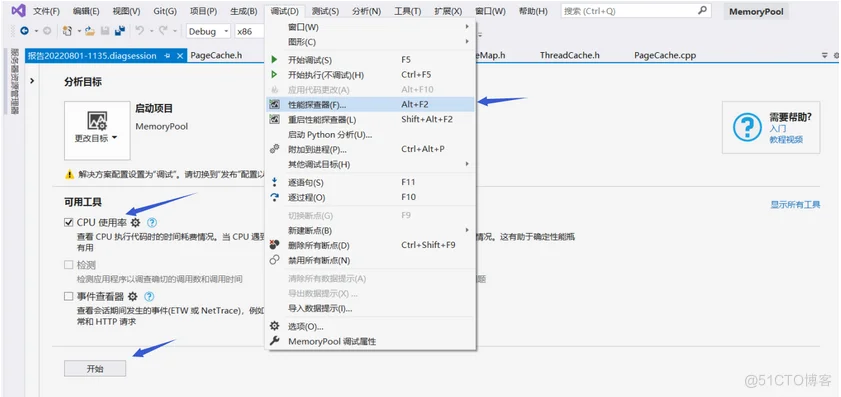Open CPU usage help question icon
Image resolution: width=841 pixels, height=397 pixels.
click(x=152, y=222)
